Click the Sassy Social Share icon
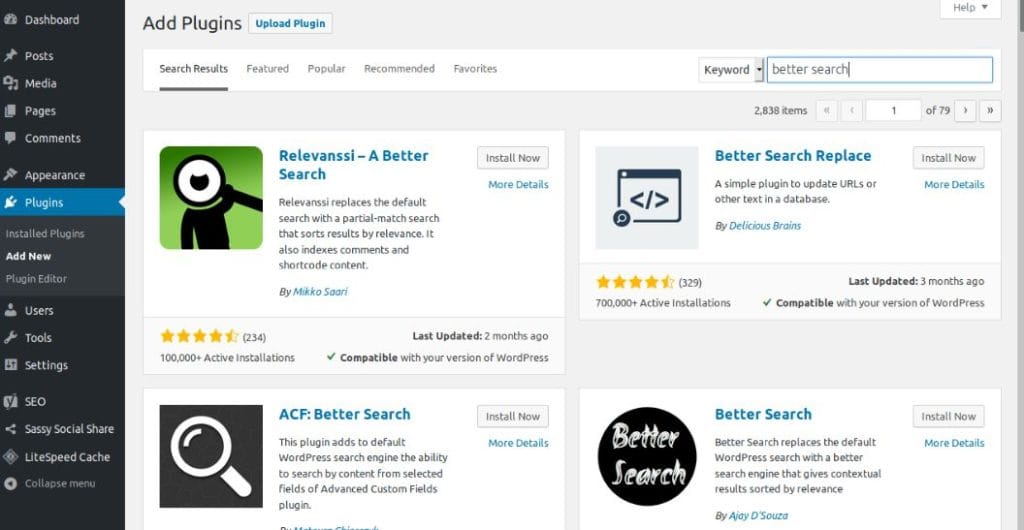 tap(10, 429)
